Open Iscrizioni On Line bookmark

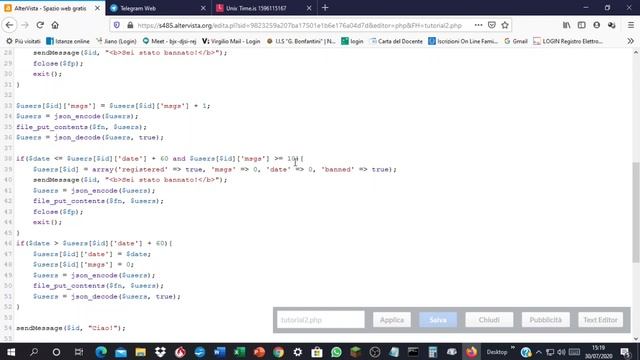point(463,41)
